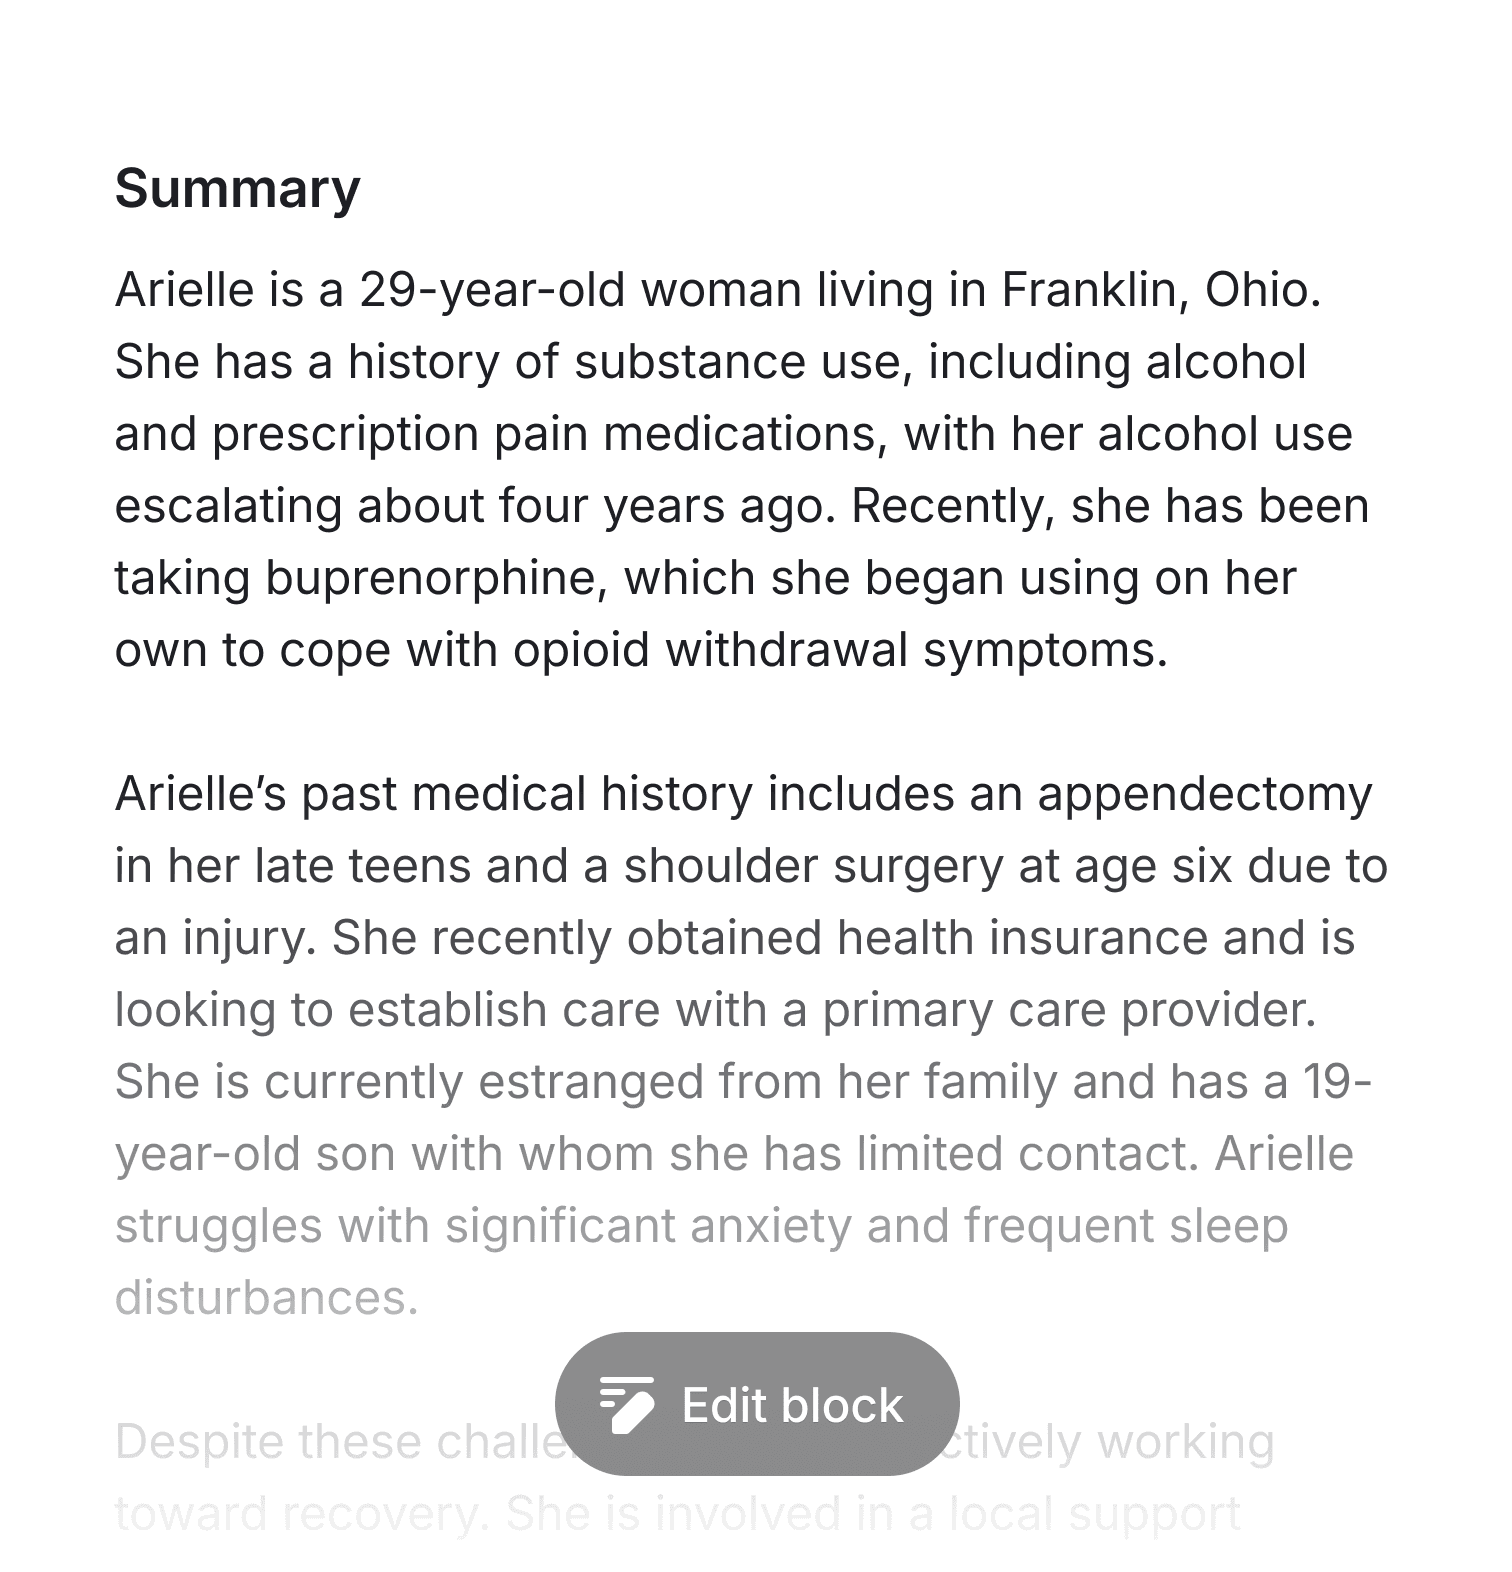Viewport: 1512px width, 1572px height.
Task: Click the word "appendectomy" in the second paragraph
Action: point(1204,794)
